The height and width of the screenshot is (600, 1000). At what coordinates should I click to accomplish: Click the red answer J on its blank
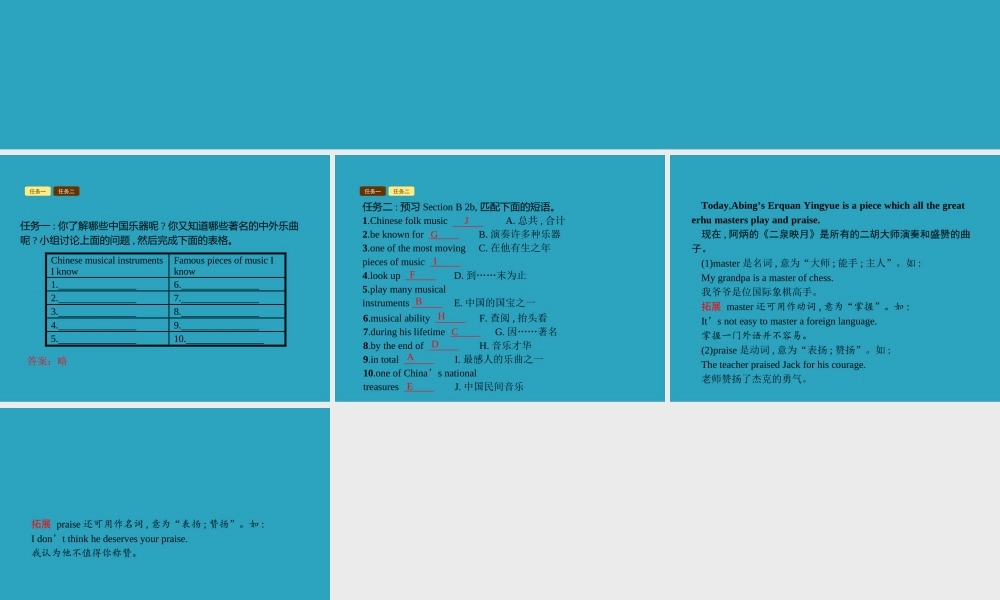point(466,220)
